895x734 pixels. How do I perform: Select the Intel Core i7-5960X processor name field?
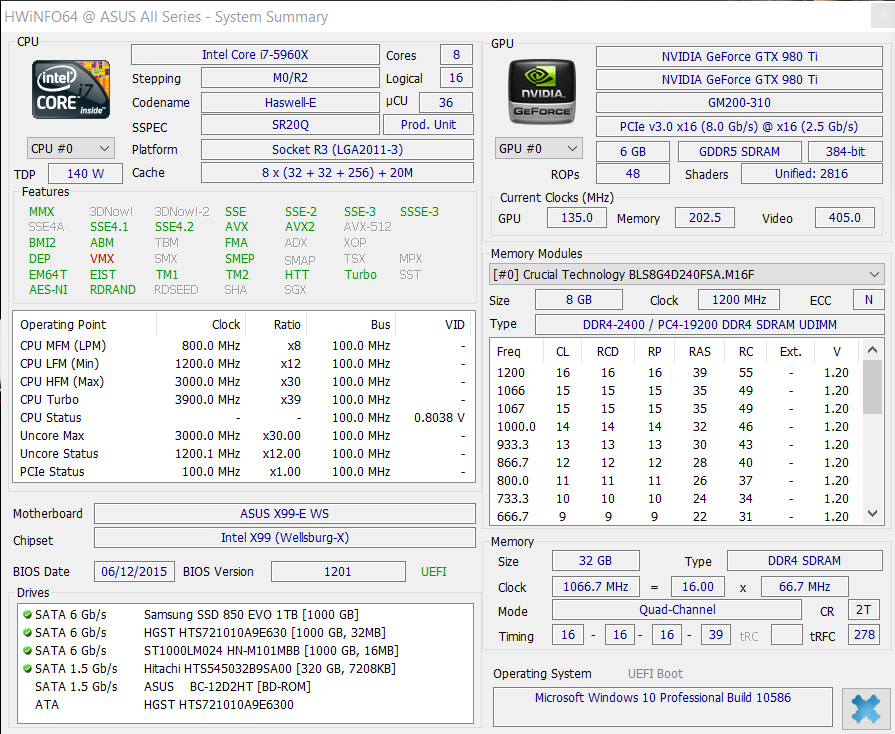point(255,55)
